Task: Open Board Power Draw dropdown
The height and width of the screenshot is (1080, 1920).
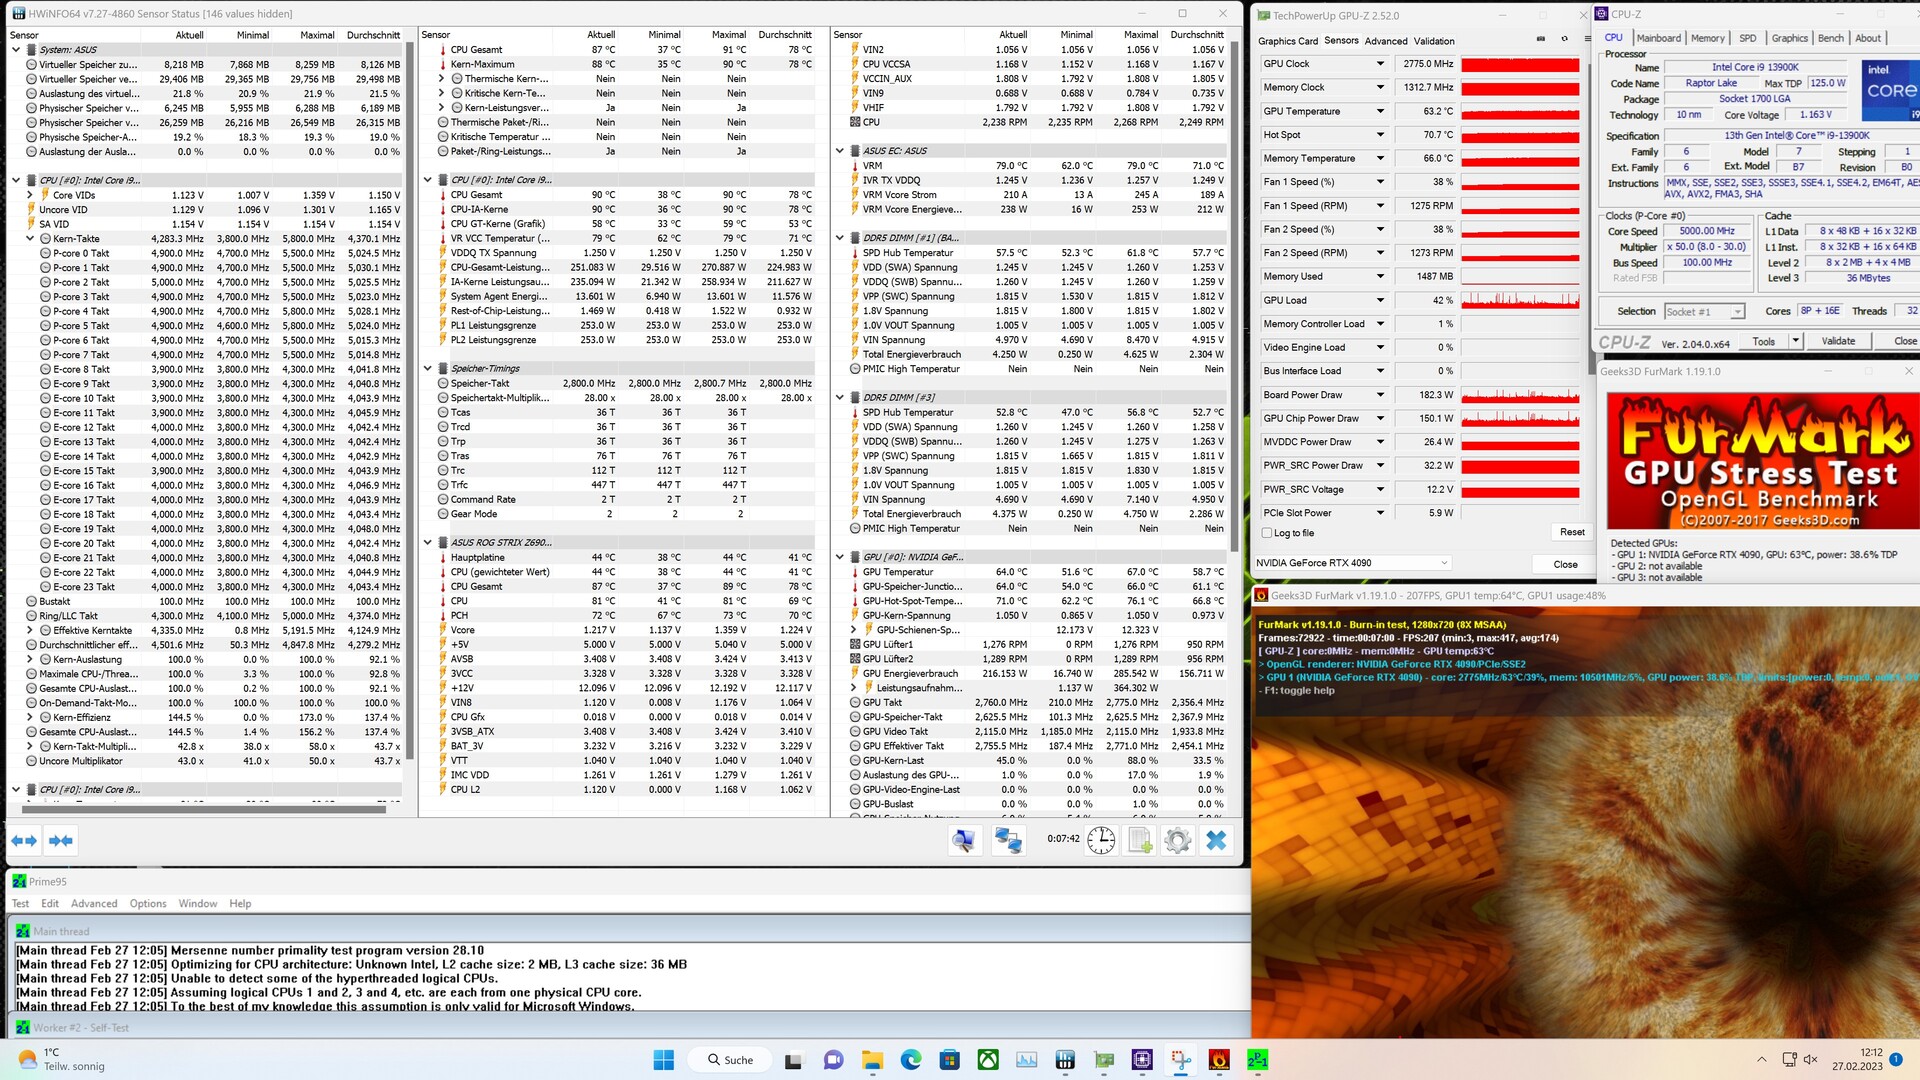Action: [1380, 395]
